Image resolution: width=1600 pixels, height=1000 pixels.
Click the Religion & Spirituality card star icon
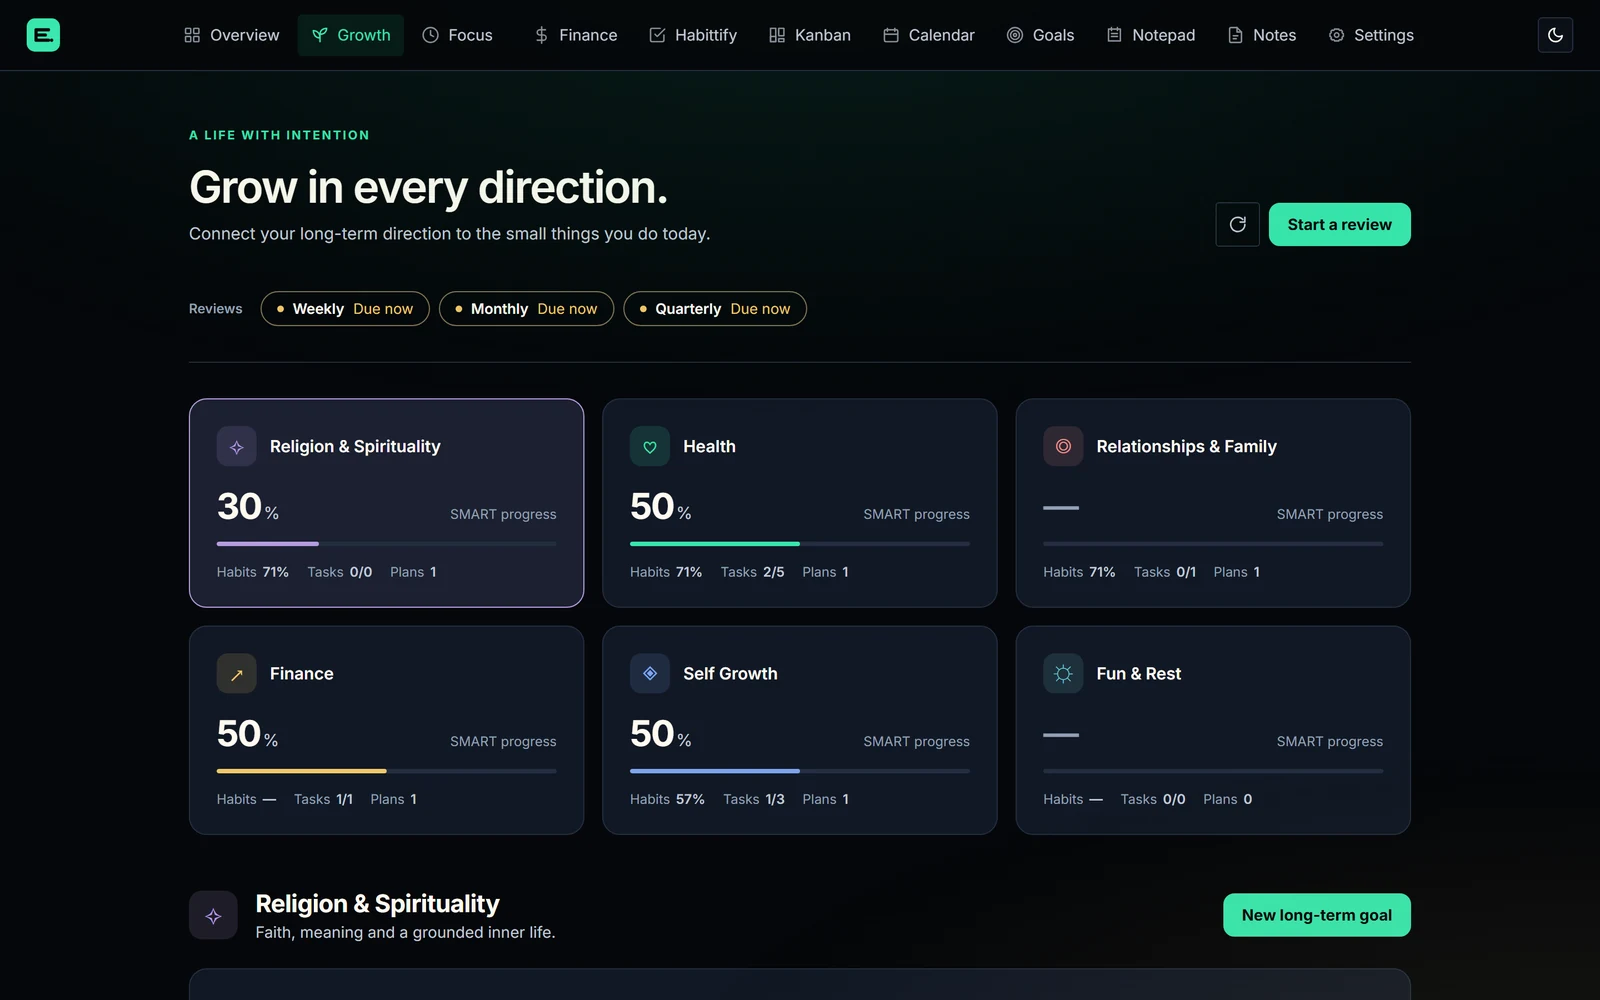point(236,447)
